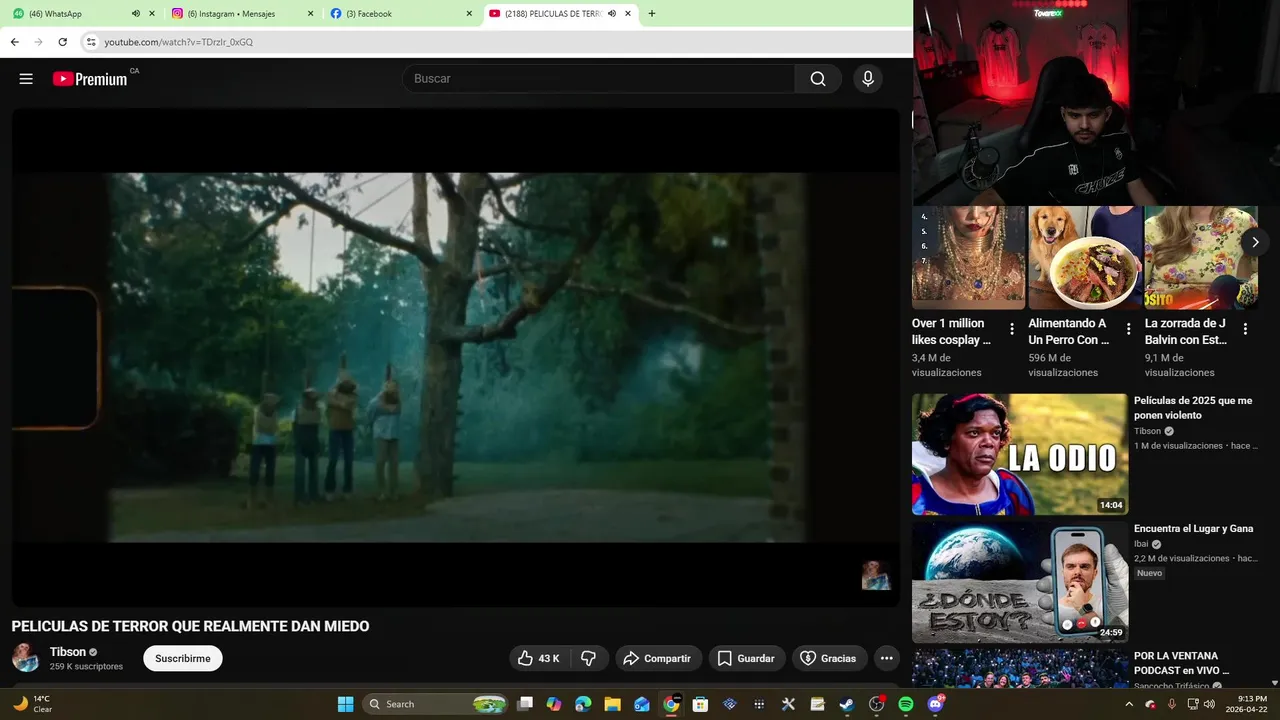
Task: Reload the YouTube page
Action: (62, 42)
